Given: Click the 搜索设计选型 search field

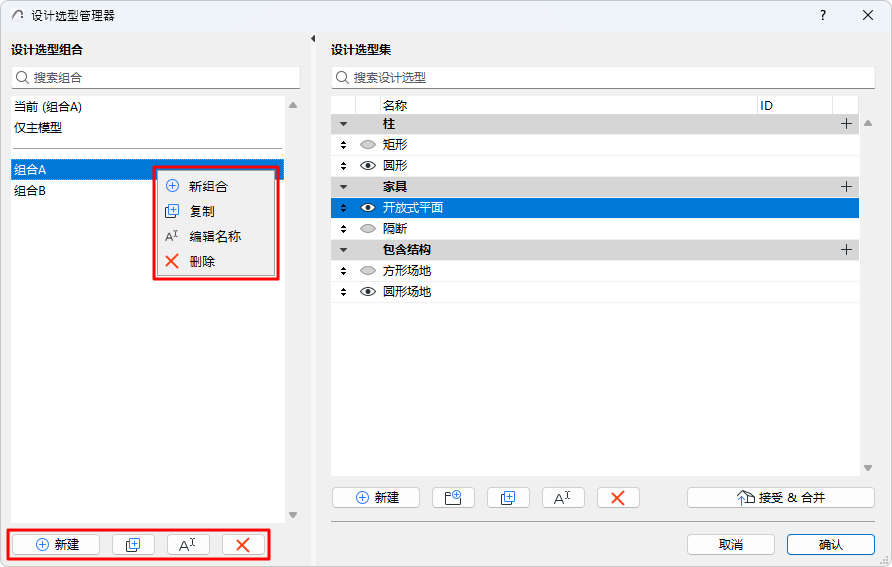Looking at the screenshot, I should (x=603, y=78).
